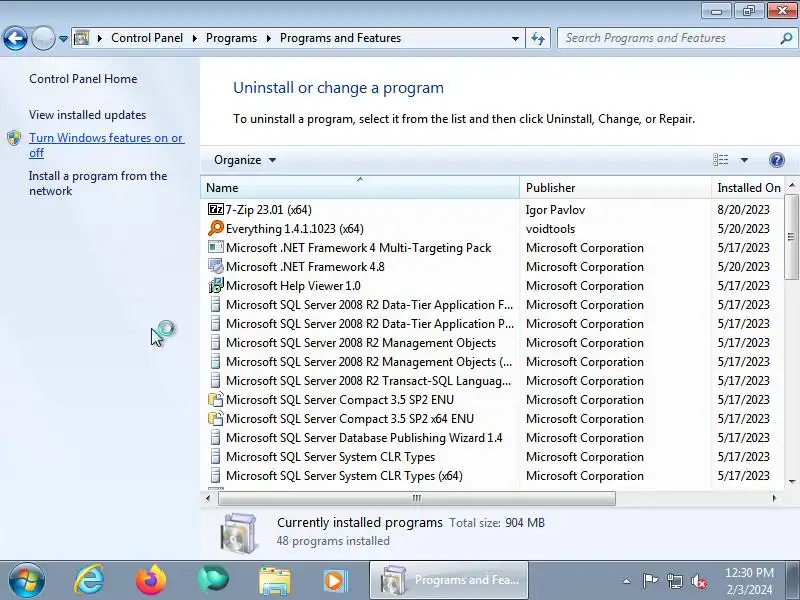This screenshot has height=600, width=800.
Task: Expand the address bar history dropdown
Action: click(x=515, y=38)
